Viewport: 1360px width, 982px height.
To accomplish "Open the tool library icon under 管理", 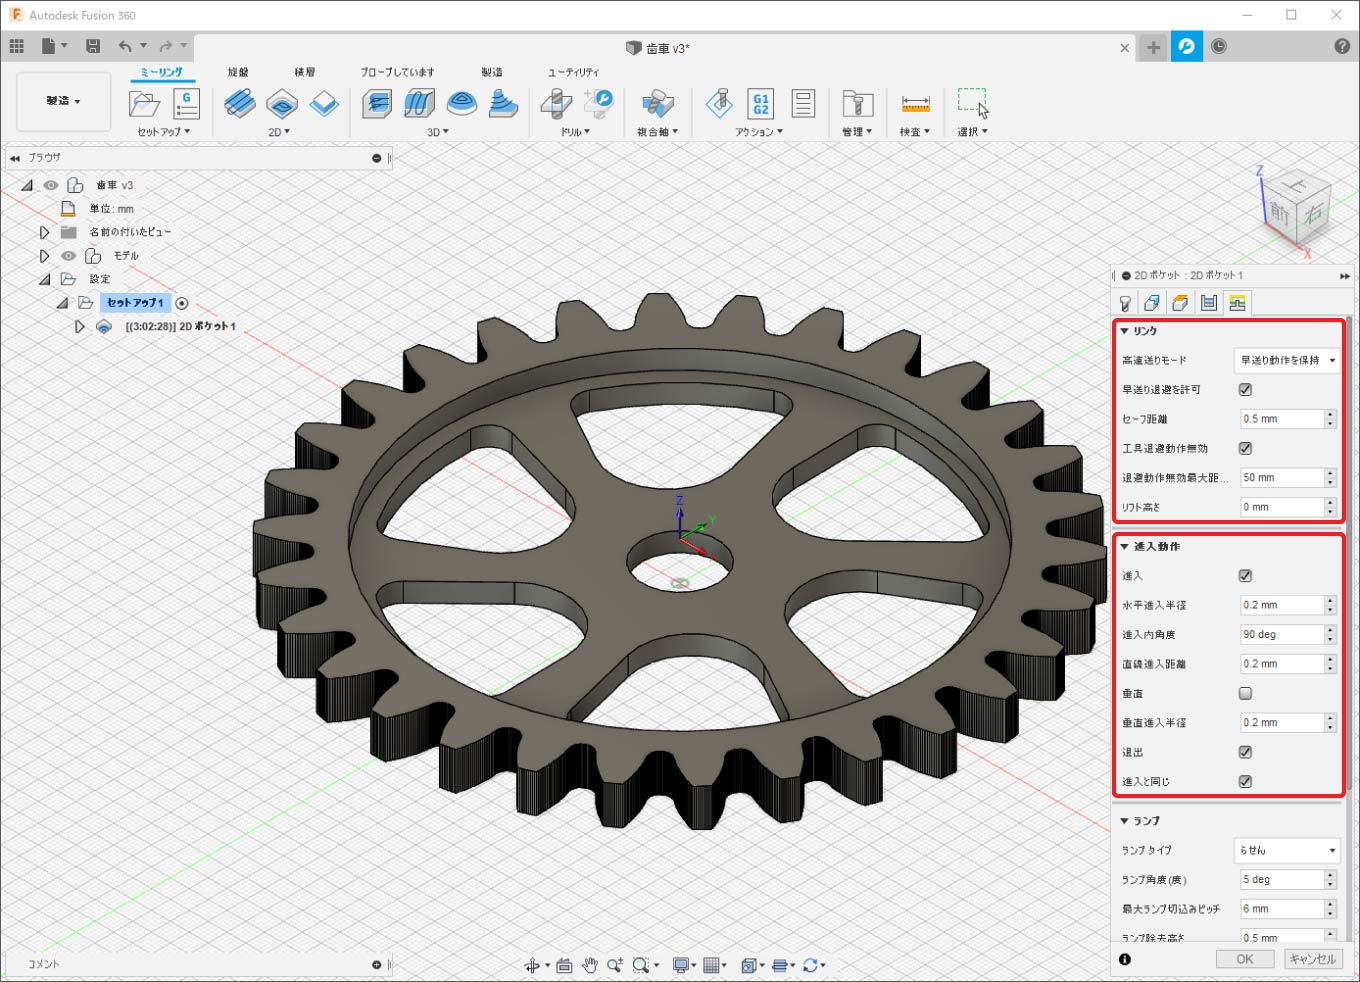I will point(857,103).
